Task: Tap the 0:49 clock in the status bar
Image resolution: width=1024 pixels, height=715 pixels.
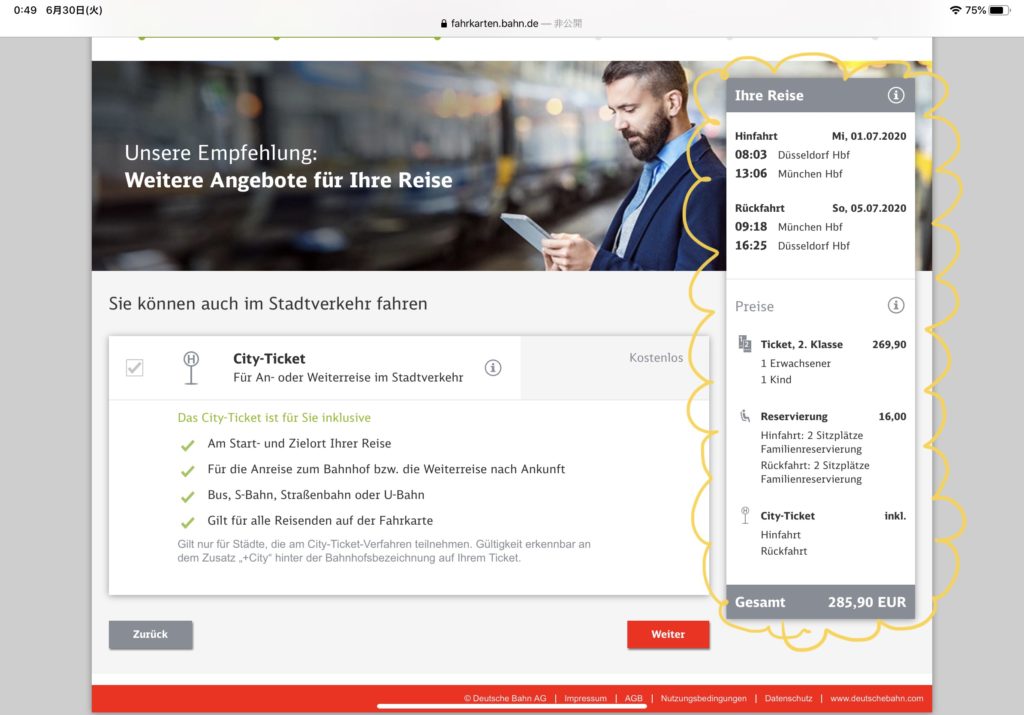Action: pos(25,10)
